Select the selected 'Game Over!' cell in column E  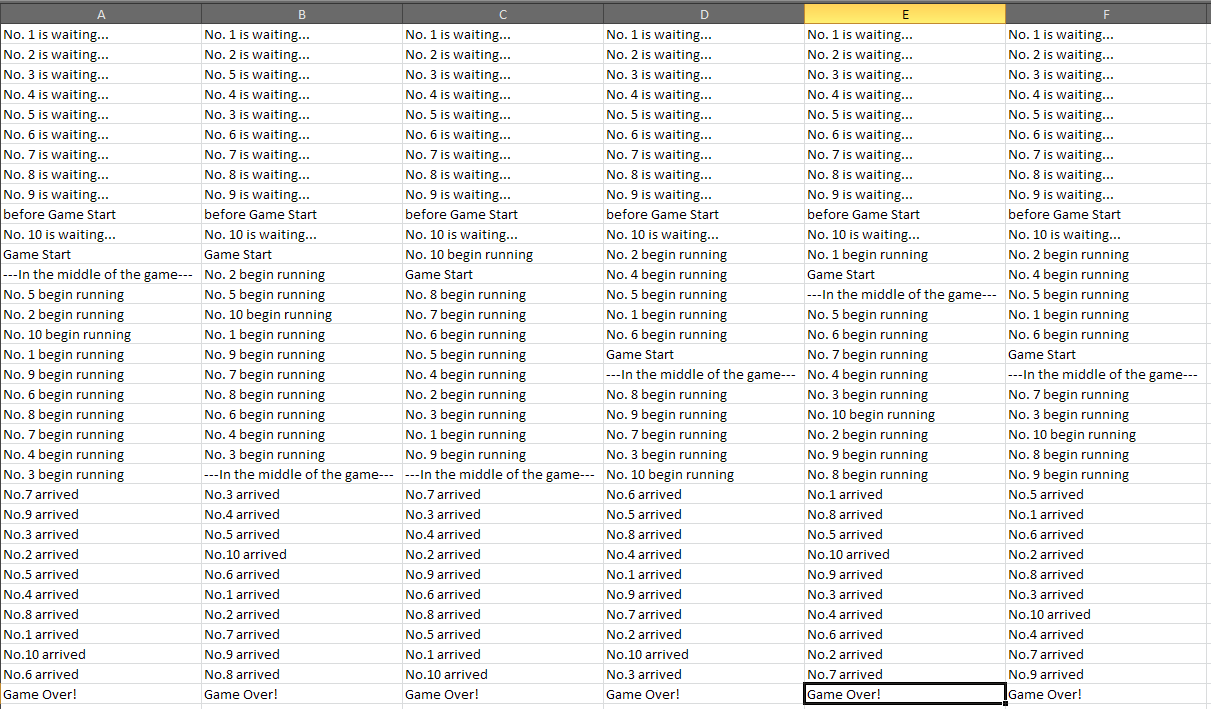tap(905, 694)
